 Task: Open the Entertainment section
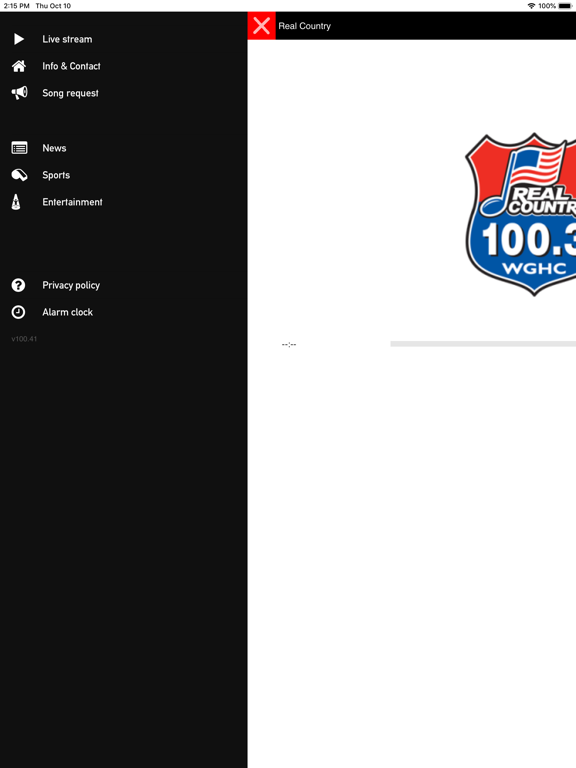click(x=72, y=202)
